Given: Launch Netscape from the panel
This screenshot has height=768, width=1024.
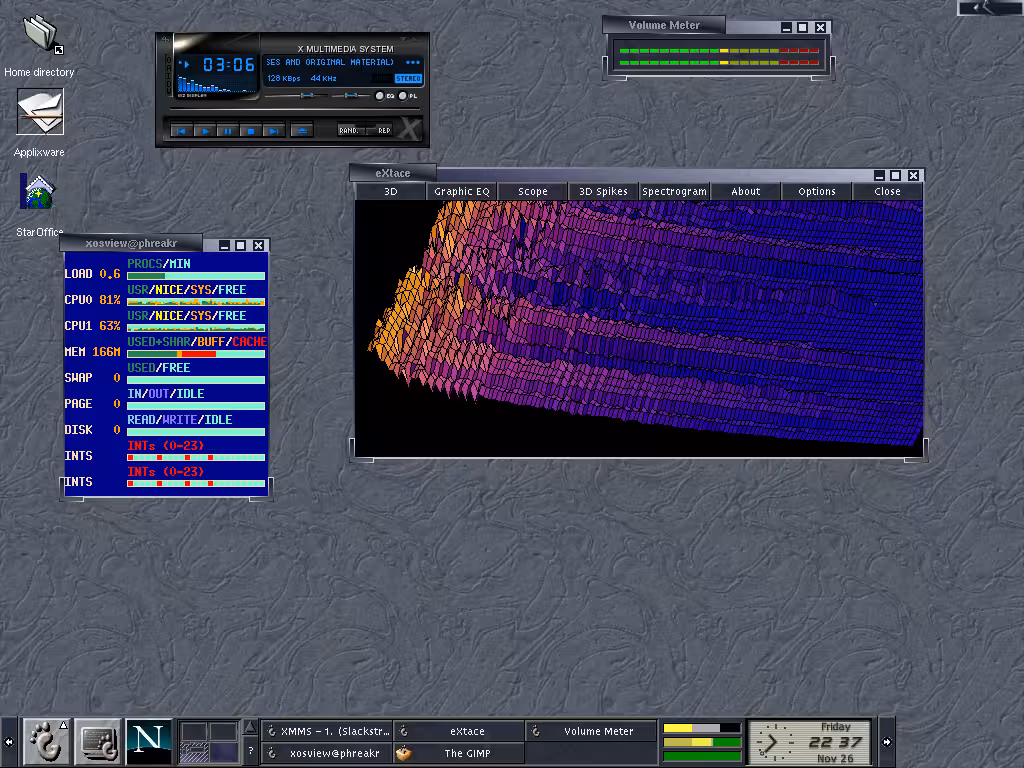Looking at the screenshot, I should (148, 742).
